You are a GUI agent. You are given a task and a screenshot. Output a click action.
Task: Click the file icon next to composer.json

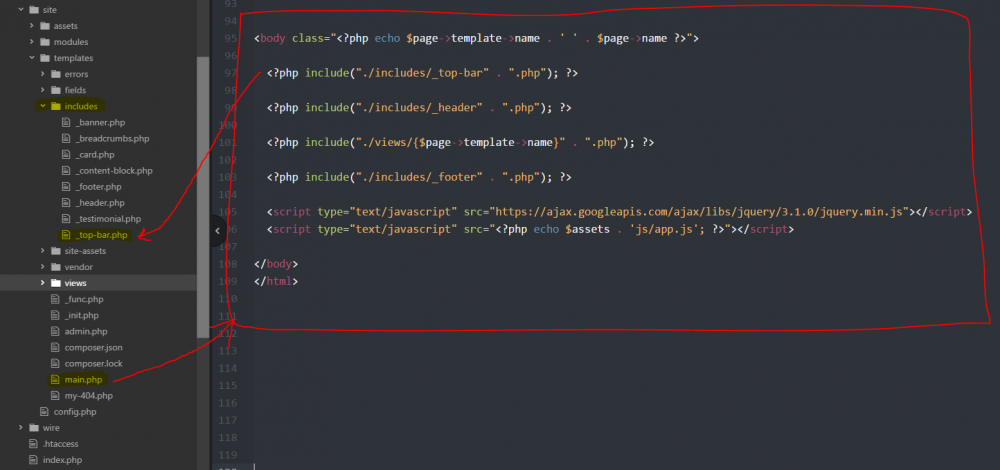click(x=55, y=347)
